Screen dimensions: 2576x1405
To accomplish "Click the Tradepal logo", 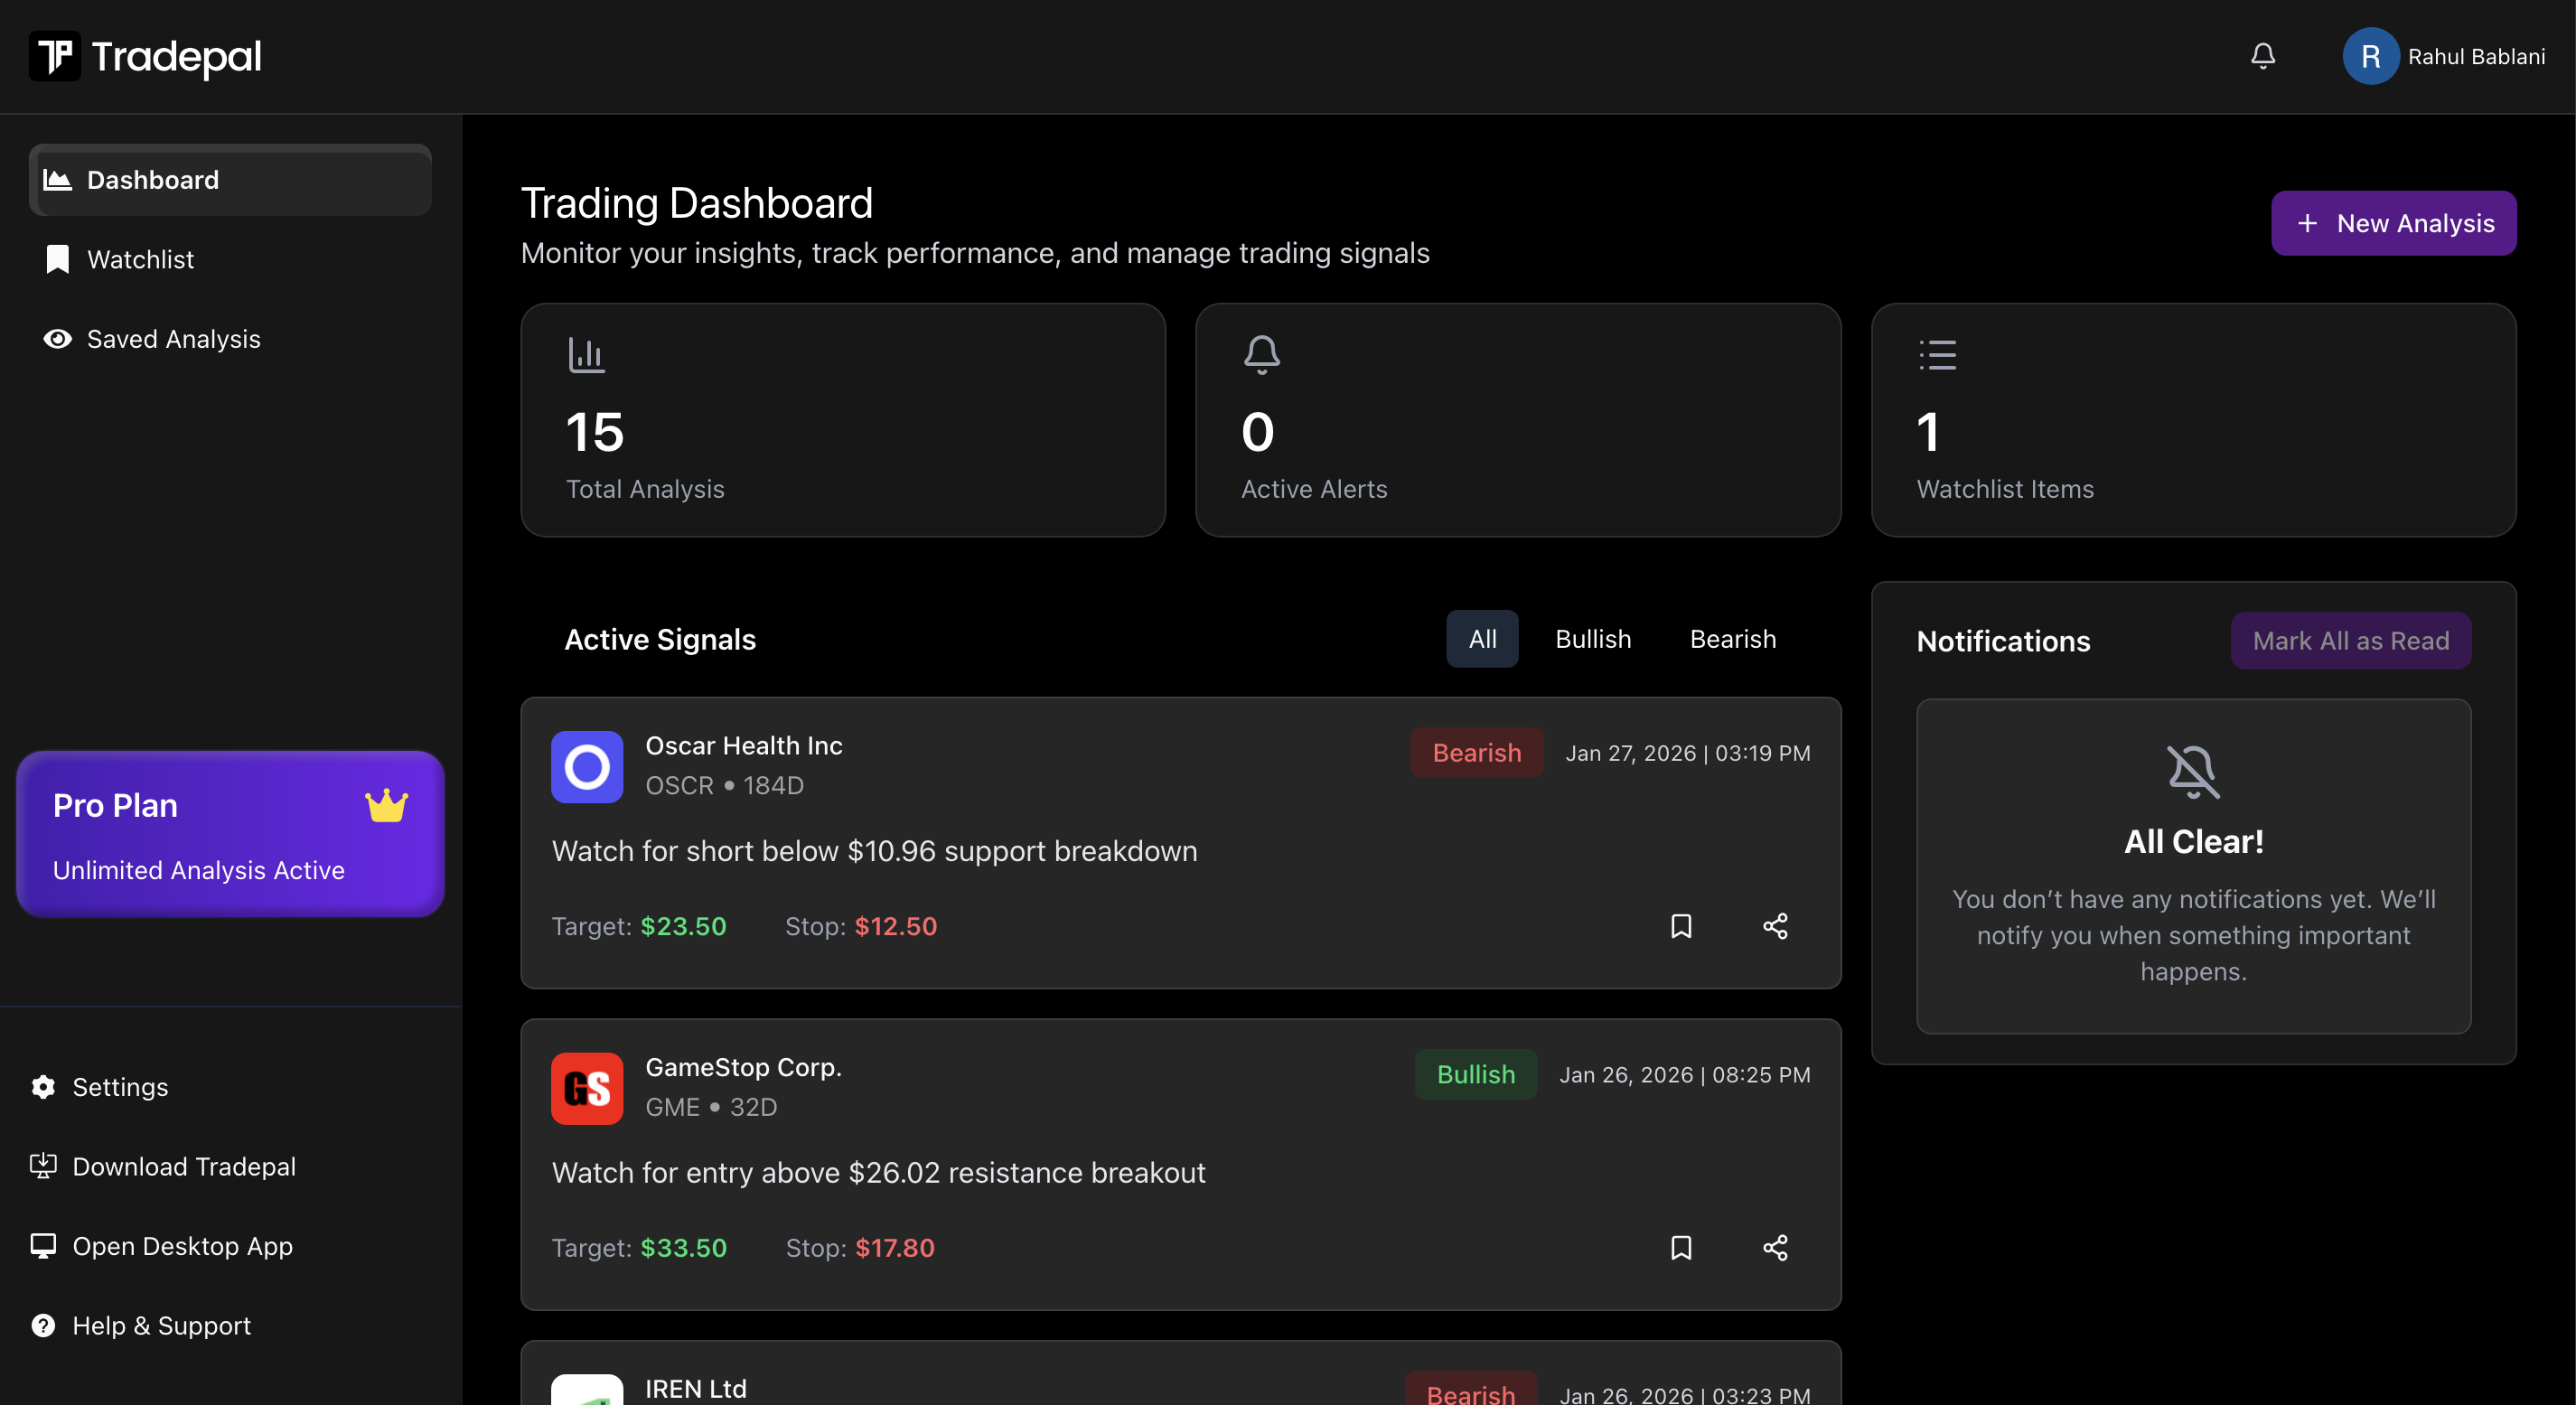I will tap(146, 56).
